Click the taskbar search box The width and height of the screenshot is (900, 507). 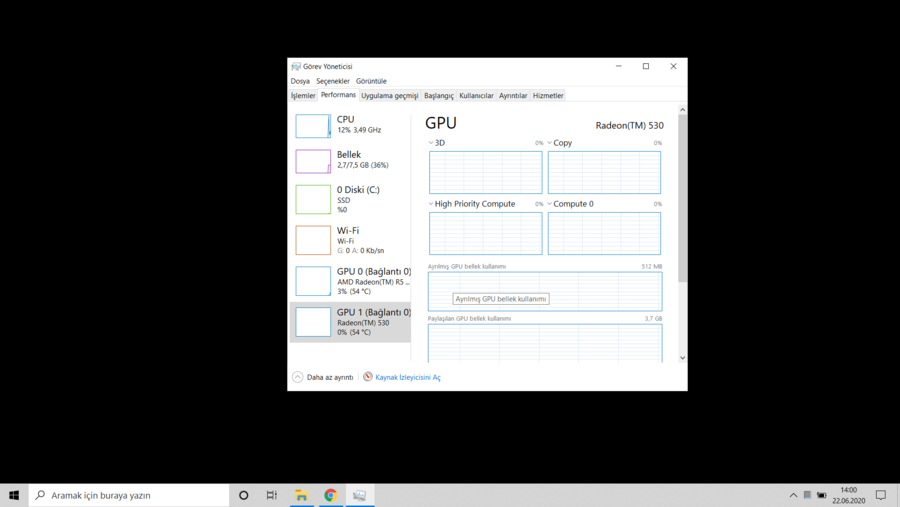tap(129, 495)
